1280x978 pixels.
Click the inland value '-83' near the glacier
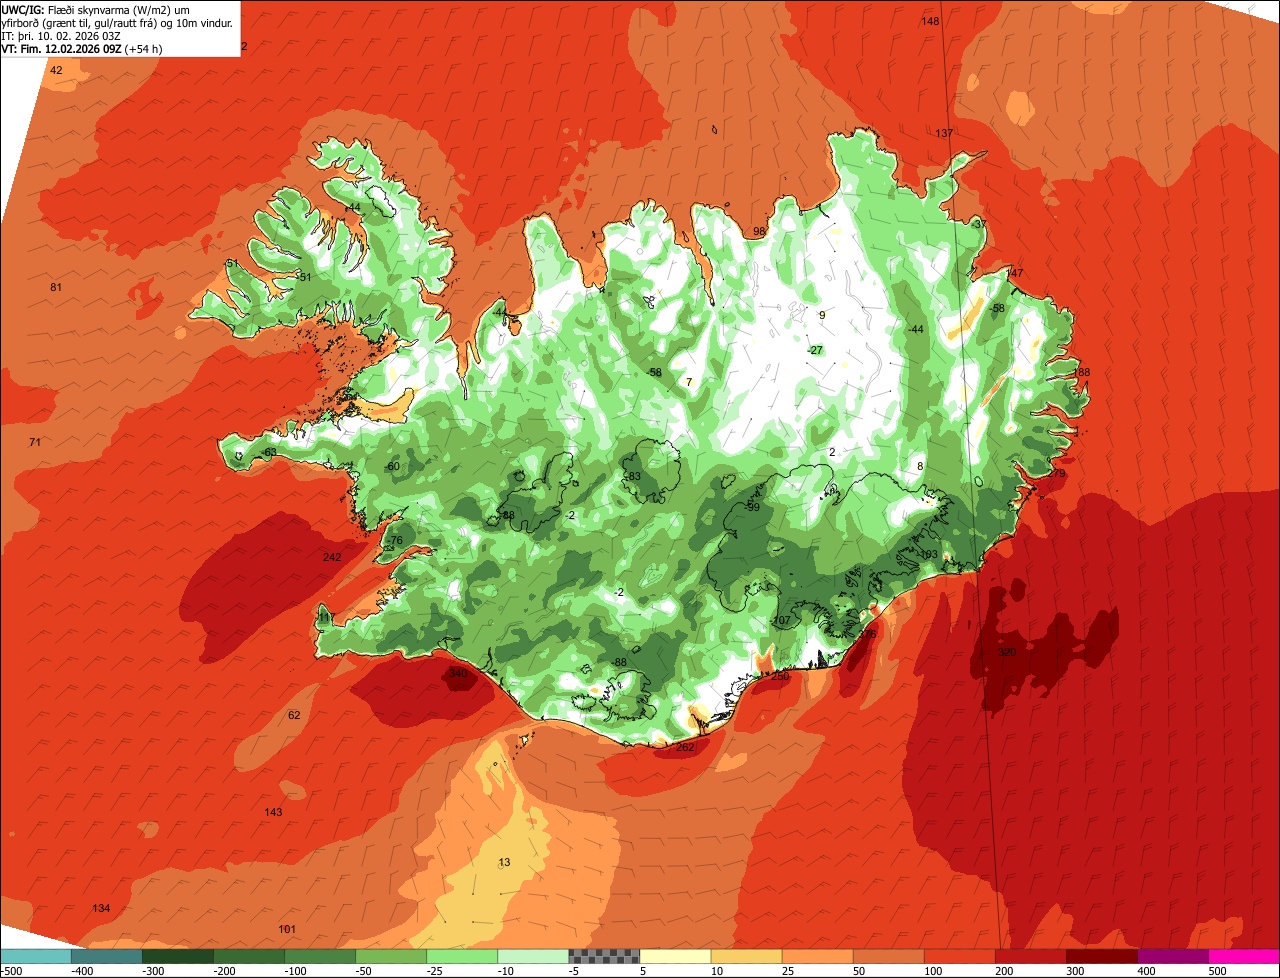632,476
